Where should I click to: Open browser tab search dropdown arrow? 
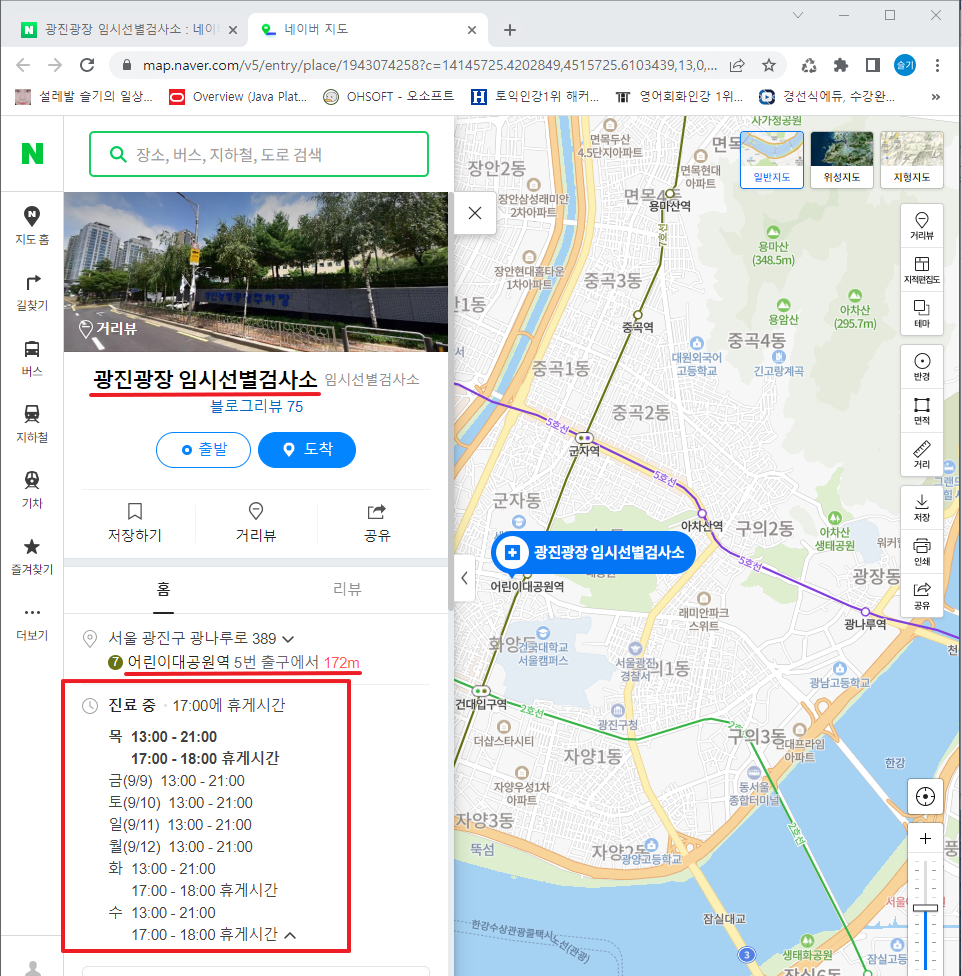(x=798, y=15)
